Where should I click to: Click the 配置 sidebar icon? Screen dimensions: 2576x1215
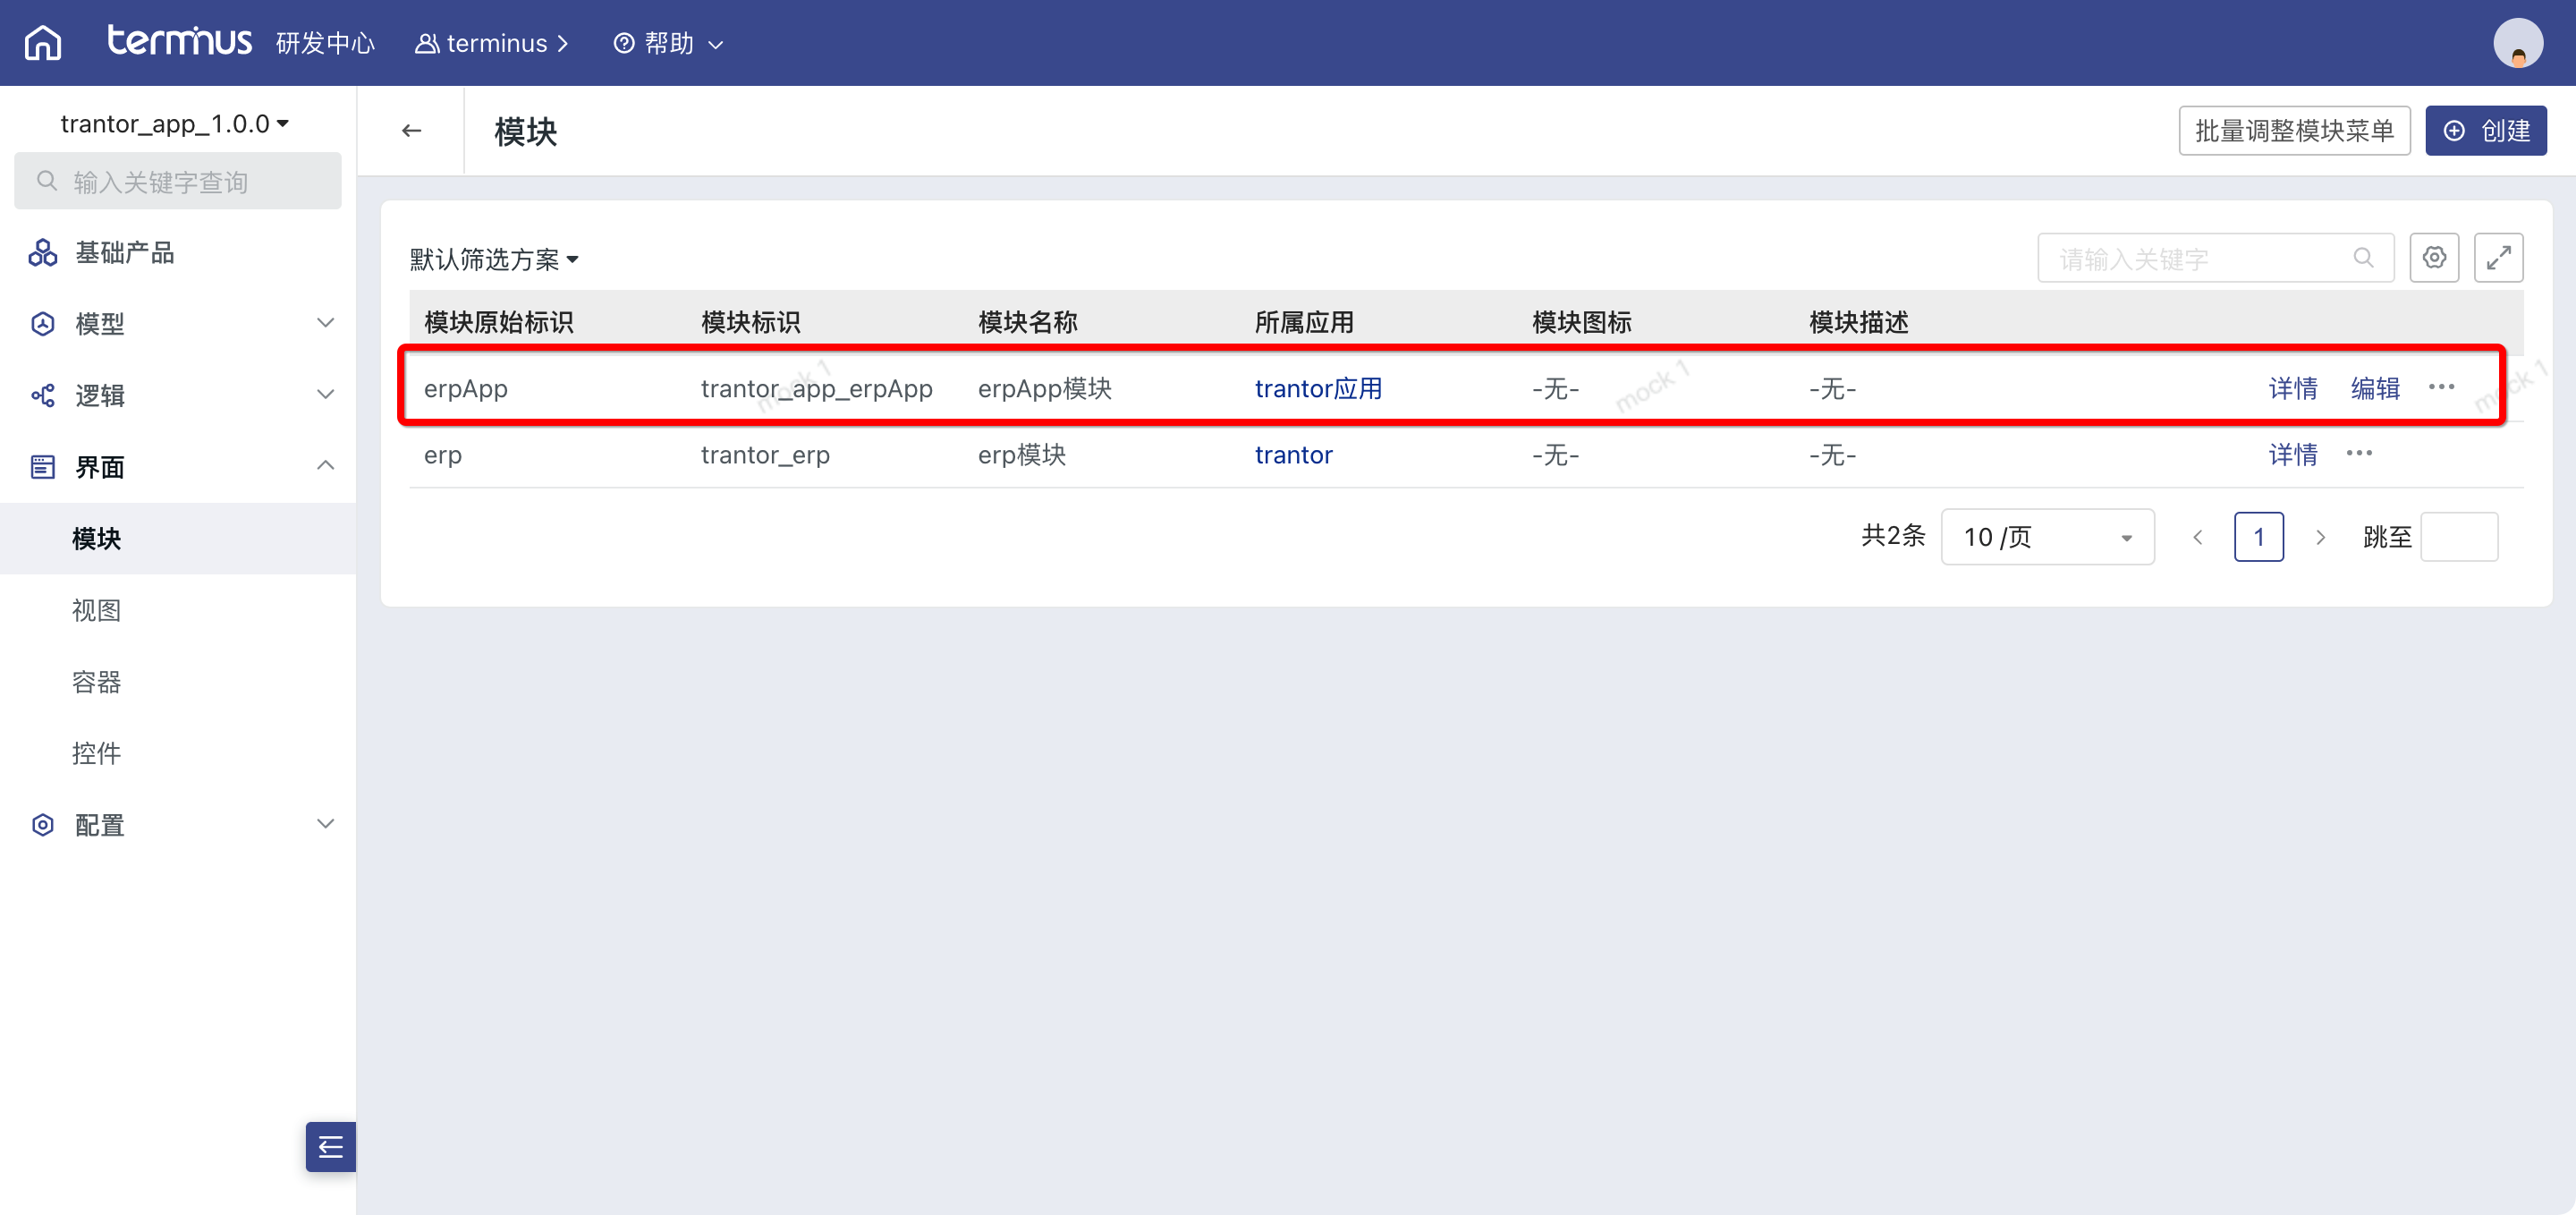point(42,825)
